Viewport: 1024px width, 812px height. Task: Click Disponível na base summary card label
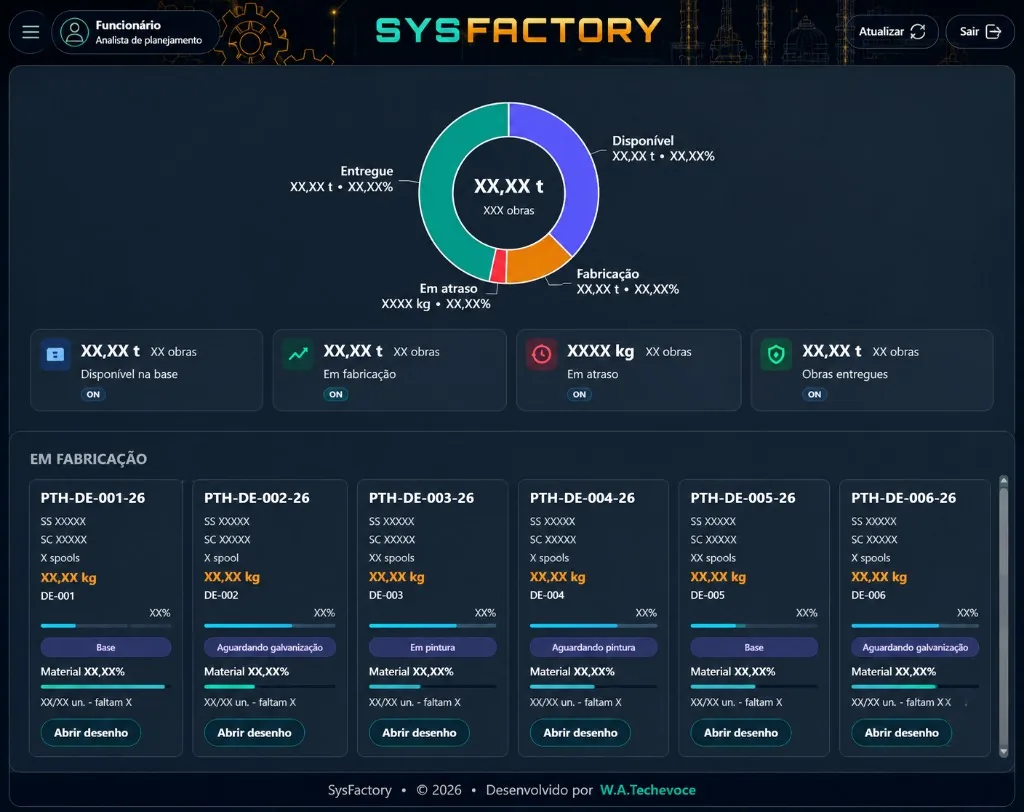click(x=129, y=374)
